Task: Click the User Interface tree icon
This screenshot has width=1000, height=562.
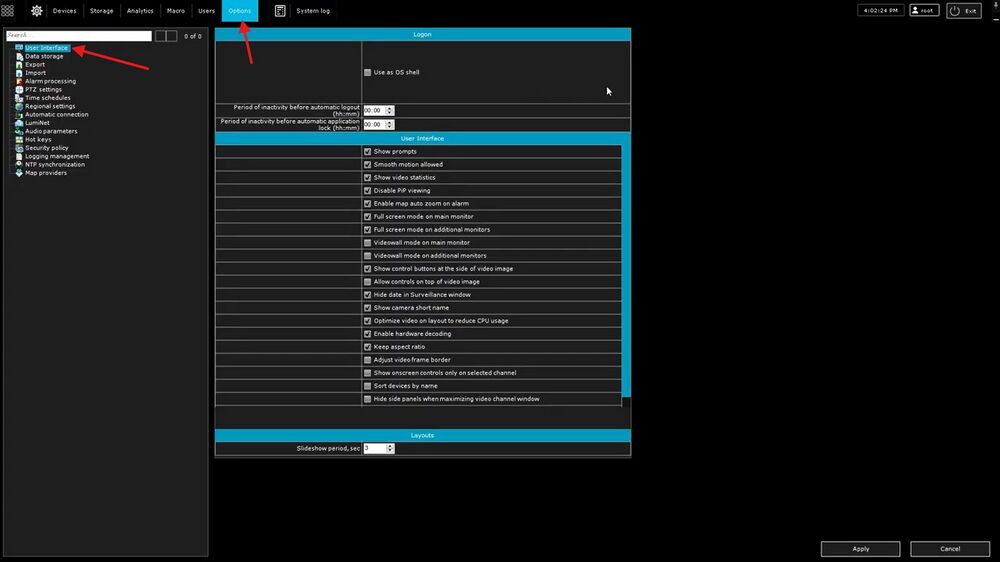Action: point(19,48)
